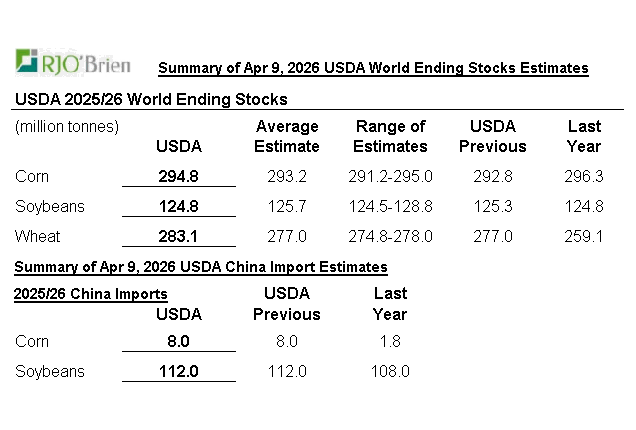636x430 pixels.
Task: Select the bold corn value 294.8
Action: coord(179,177)
